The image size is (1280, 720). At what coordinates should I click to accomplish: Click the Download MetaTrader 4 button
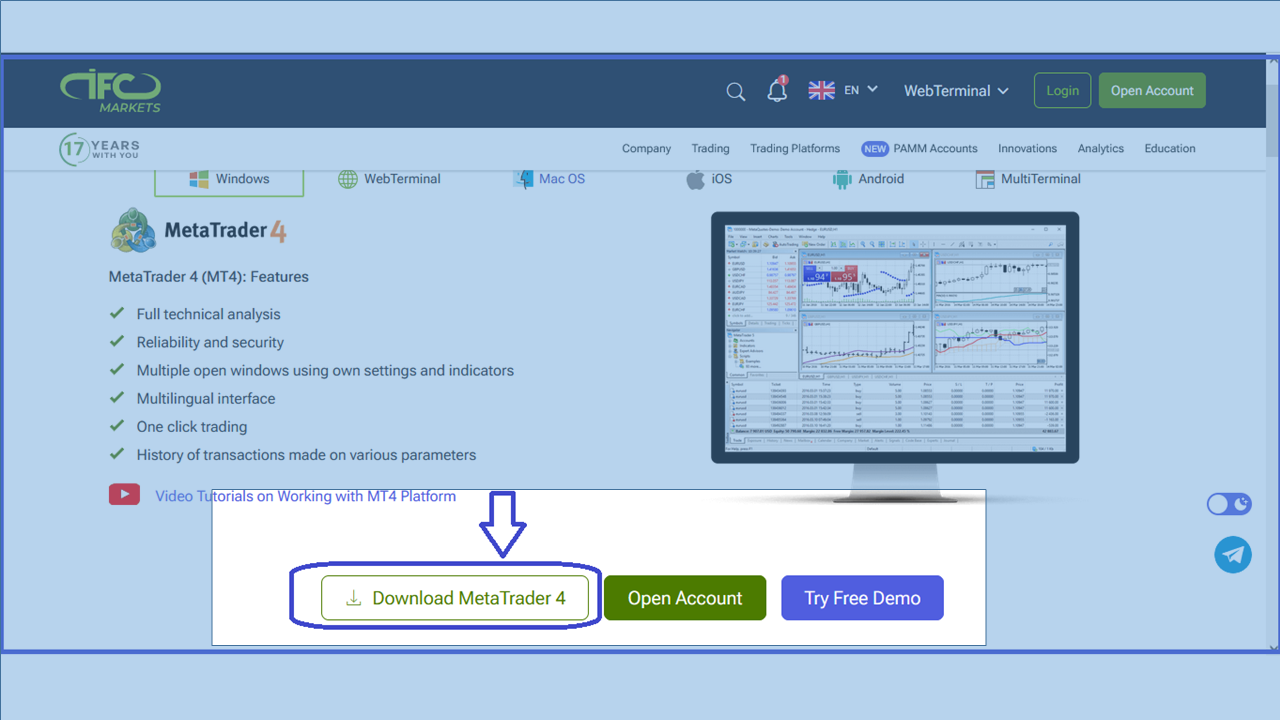455,597
